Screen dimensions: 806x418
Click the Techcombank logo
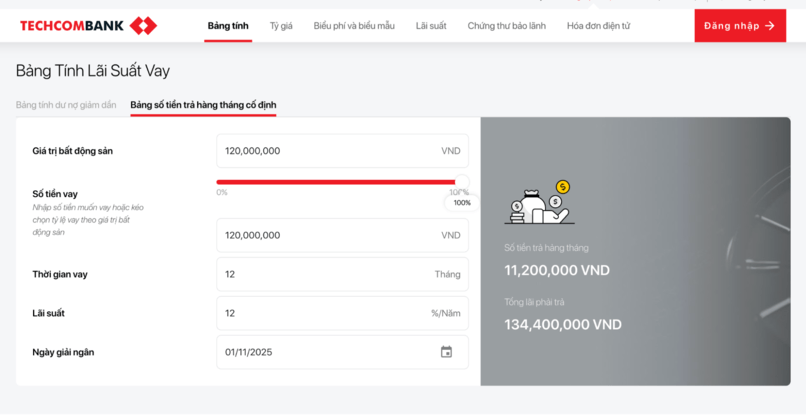(x=88, y=26)
